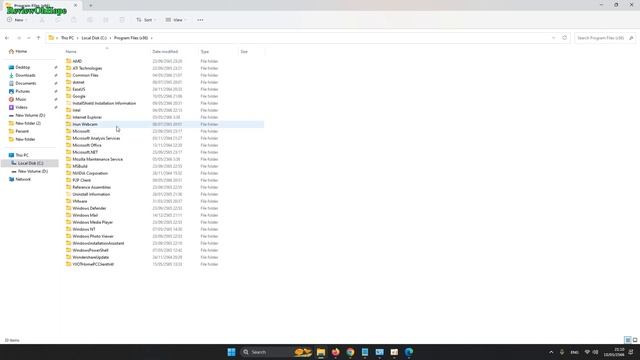Open the address bar history dropdown
640x360 pixels.
(553, 38)
